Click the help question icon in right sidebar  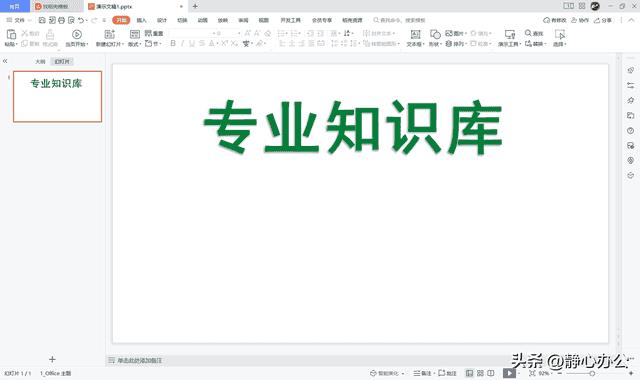coord(631,131)
